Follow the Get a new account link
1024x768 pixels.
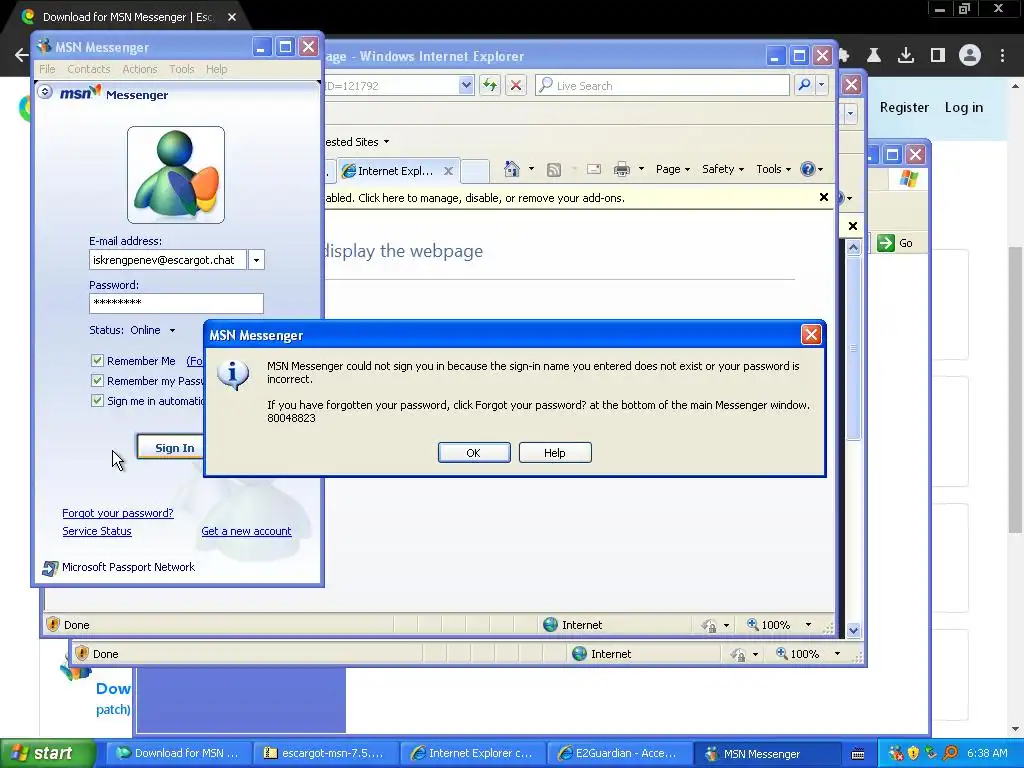tap(246, 531)
